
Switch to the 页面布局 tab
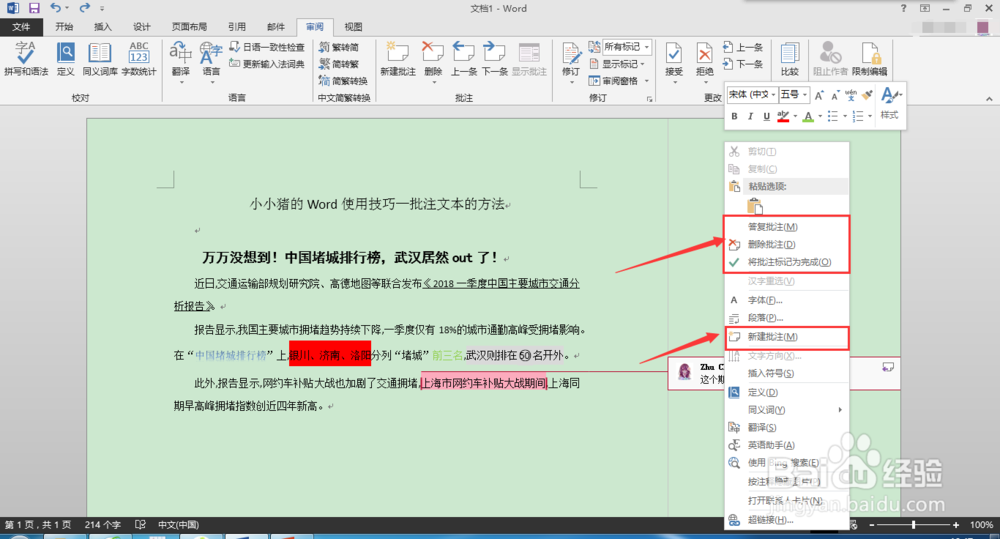pyautogui.click(x=189, y=27)
